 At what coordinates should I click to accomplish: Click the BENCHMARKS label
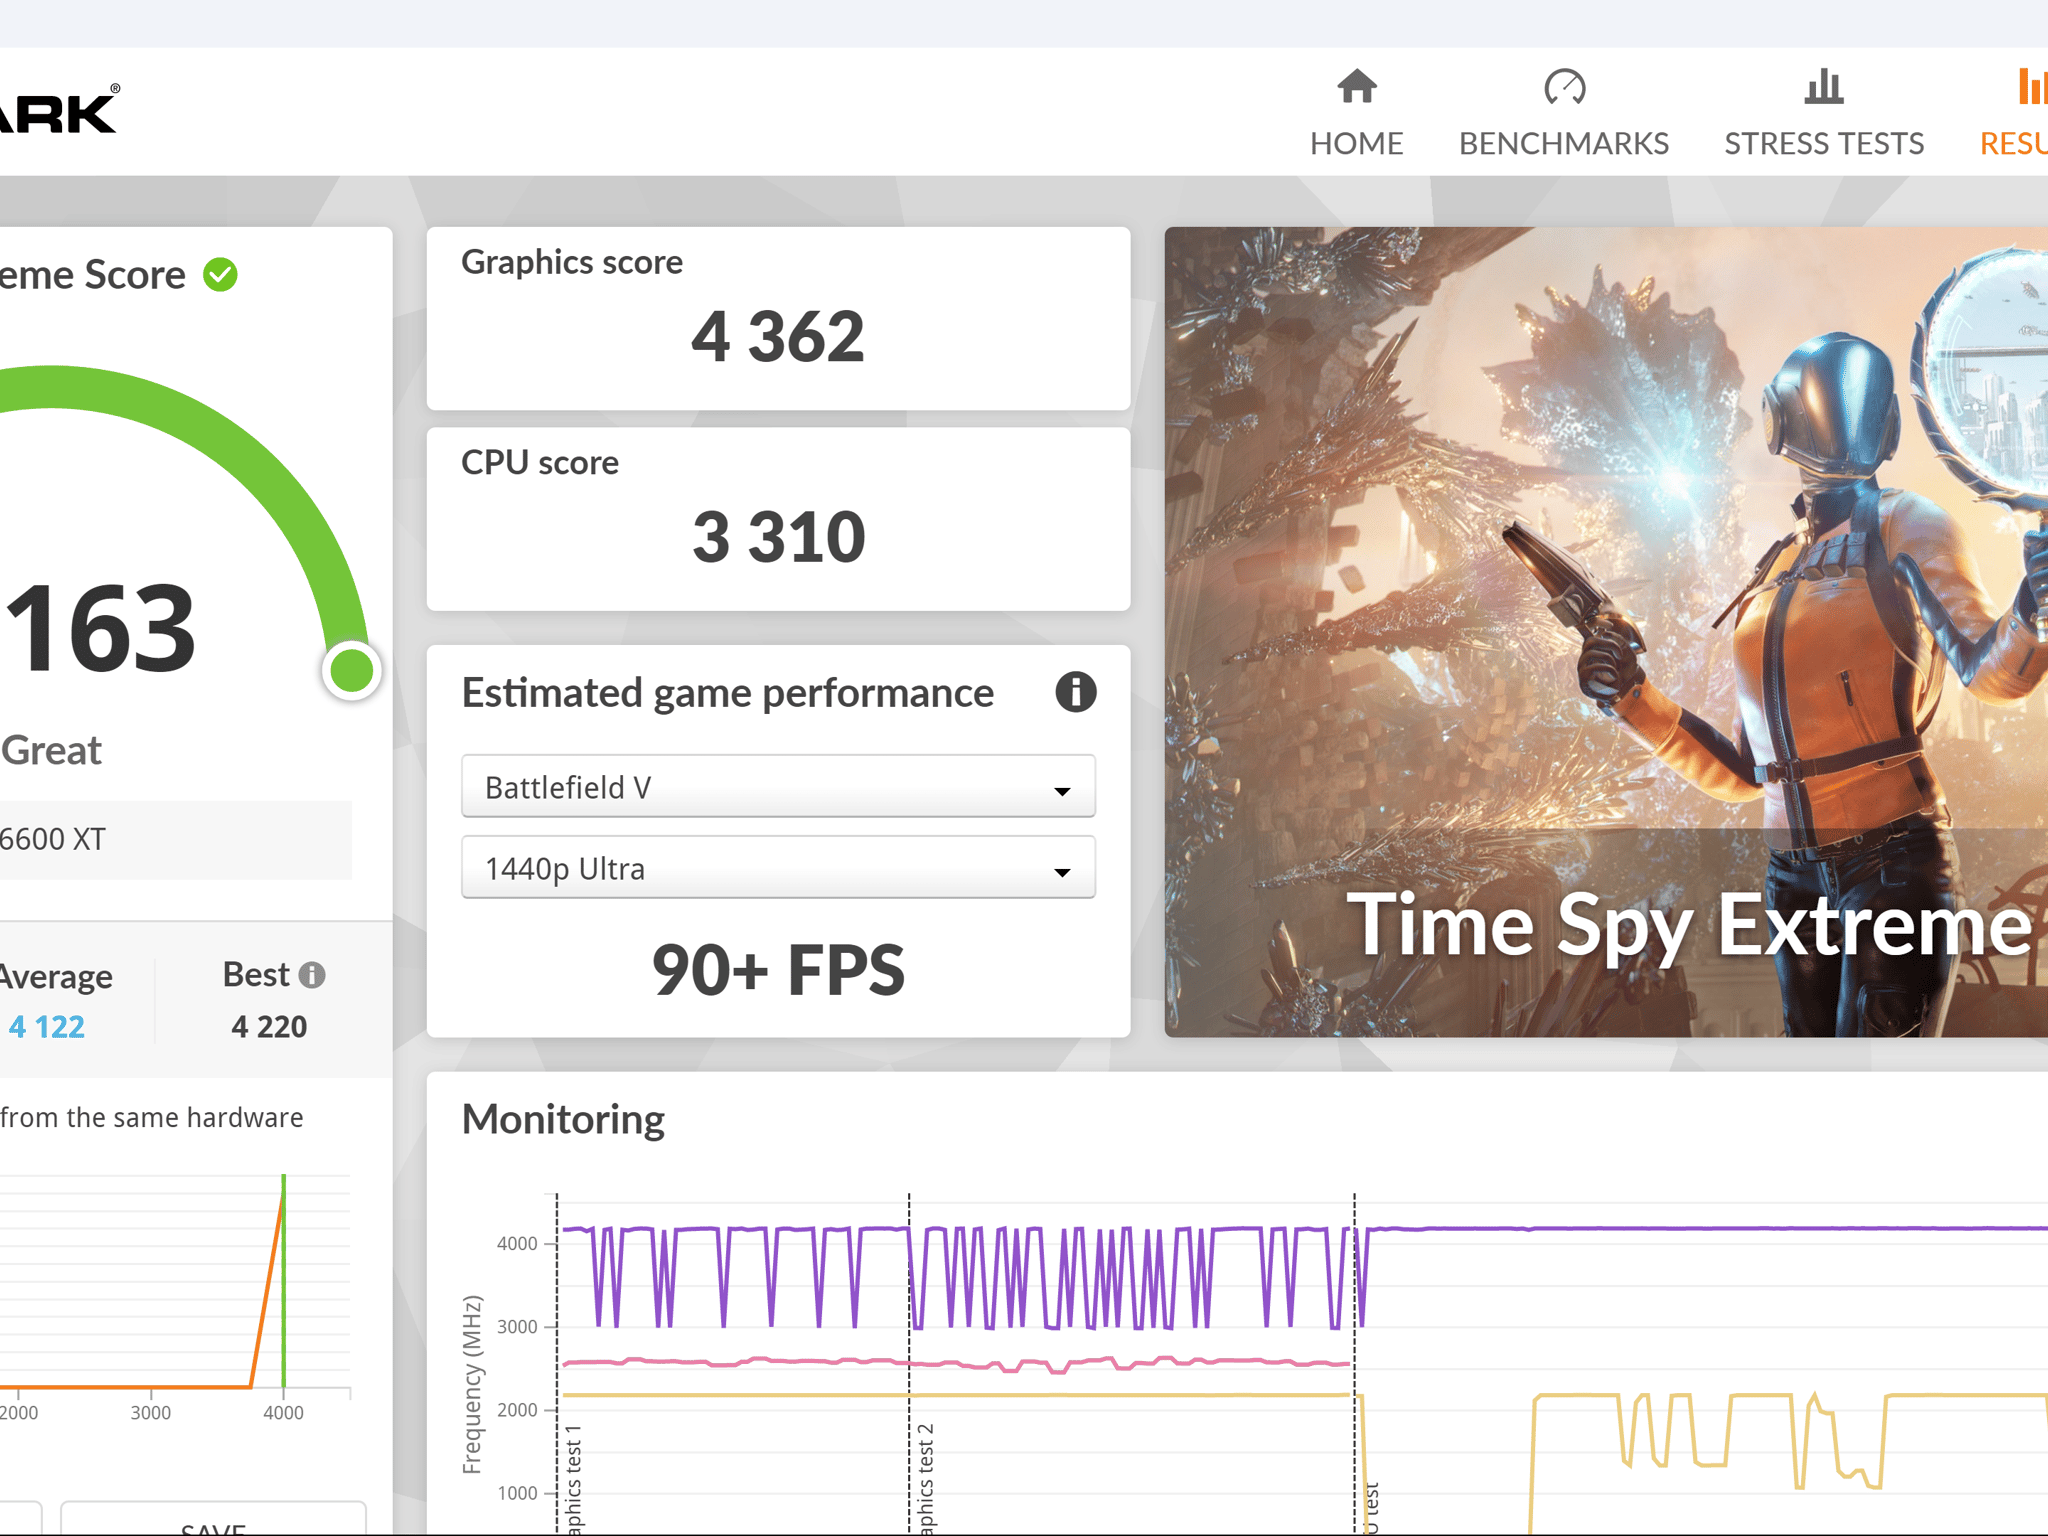click(1564, 144)
